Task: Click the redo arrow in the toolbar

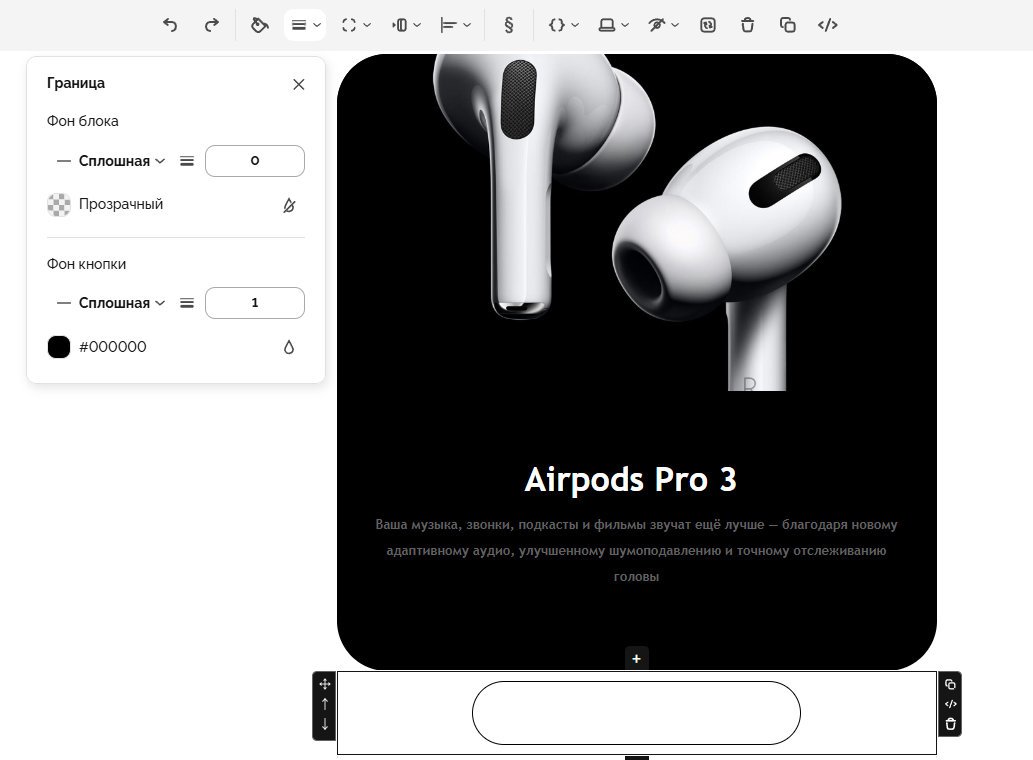Action: click(211, 25)
